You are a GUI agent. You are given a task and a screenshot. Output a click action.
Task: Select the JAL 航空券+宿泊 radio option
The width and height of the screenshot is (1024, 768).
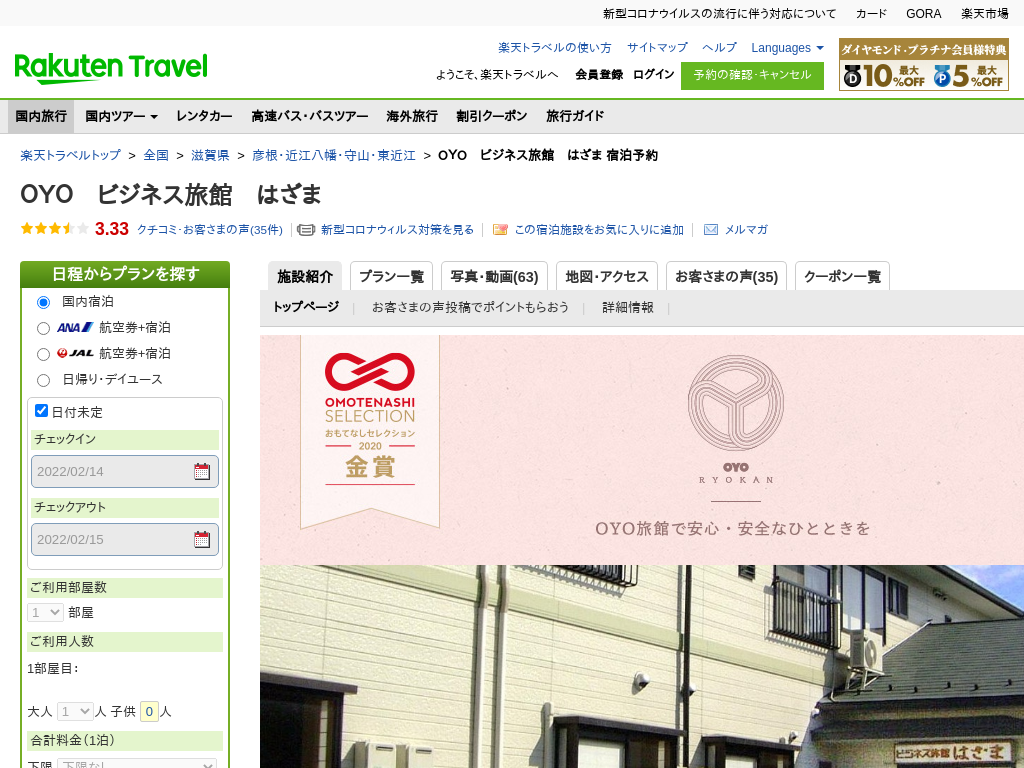point(43,354)
